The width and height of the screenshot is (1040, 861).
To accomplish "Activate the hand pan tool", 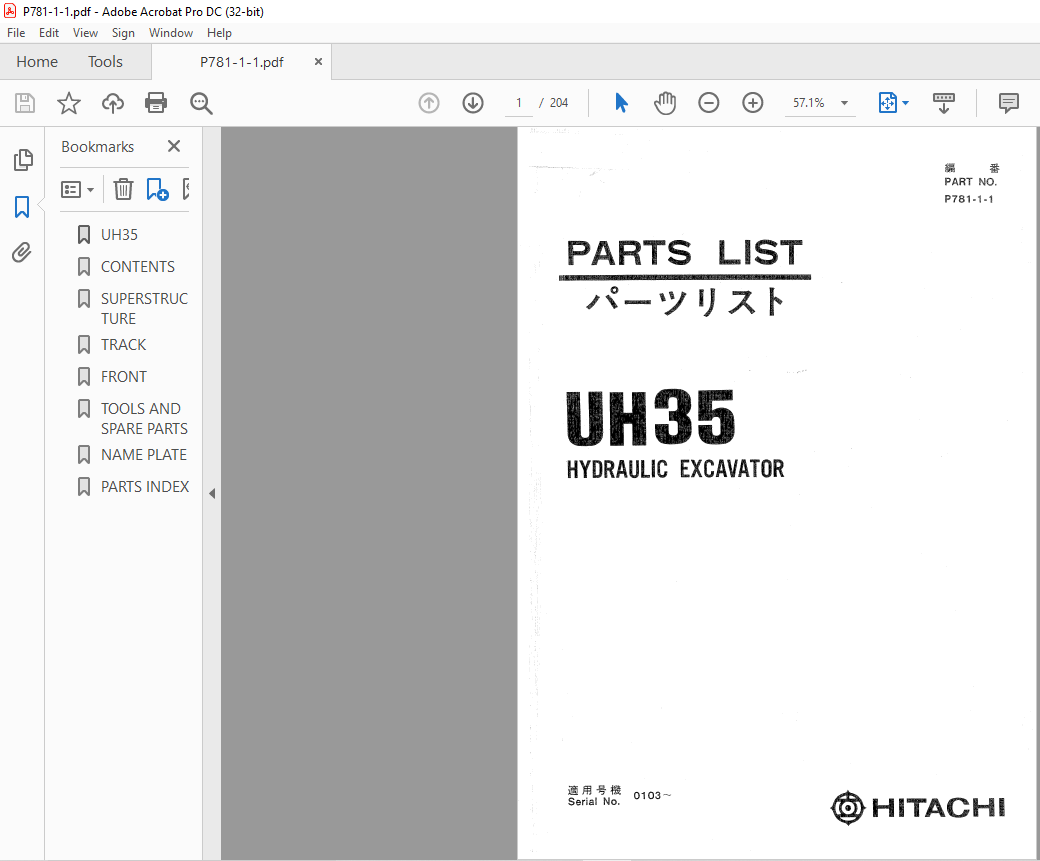I will pyautogui.click(x=665, y=103).
